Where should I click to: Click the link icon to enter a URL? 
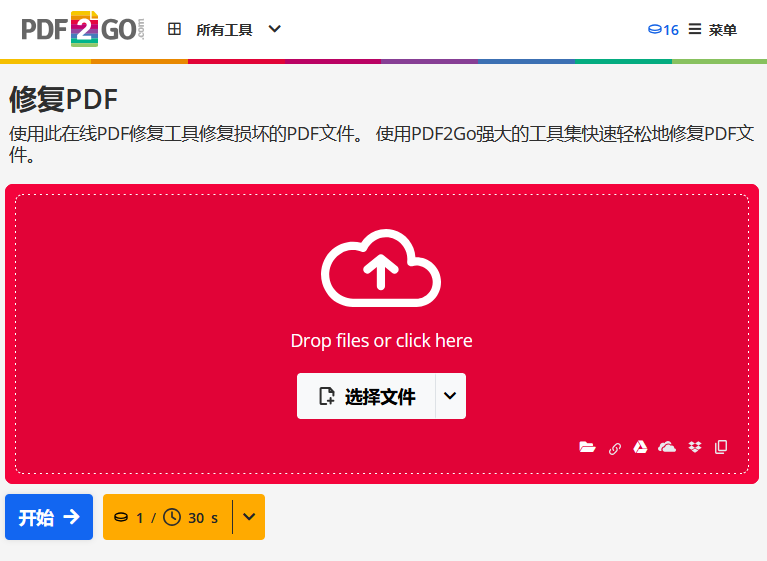coord(615,448)
